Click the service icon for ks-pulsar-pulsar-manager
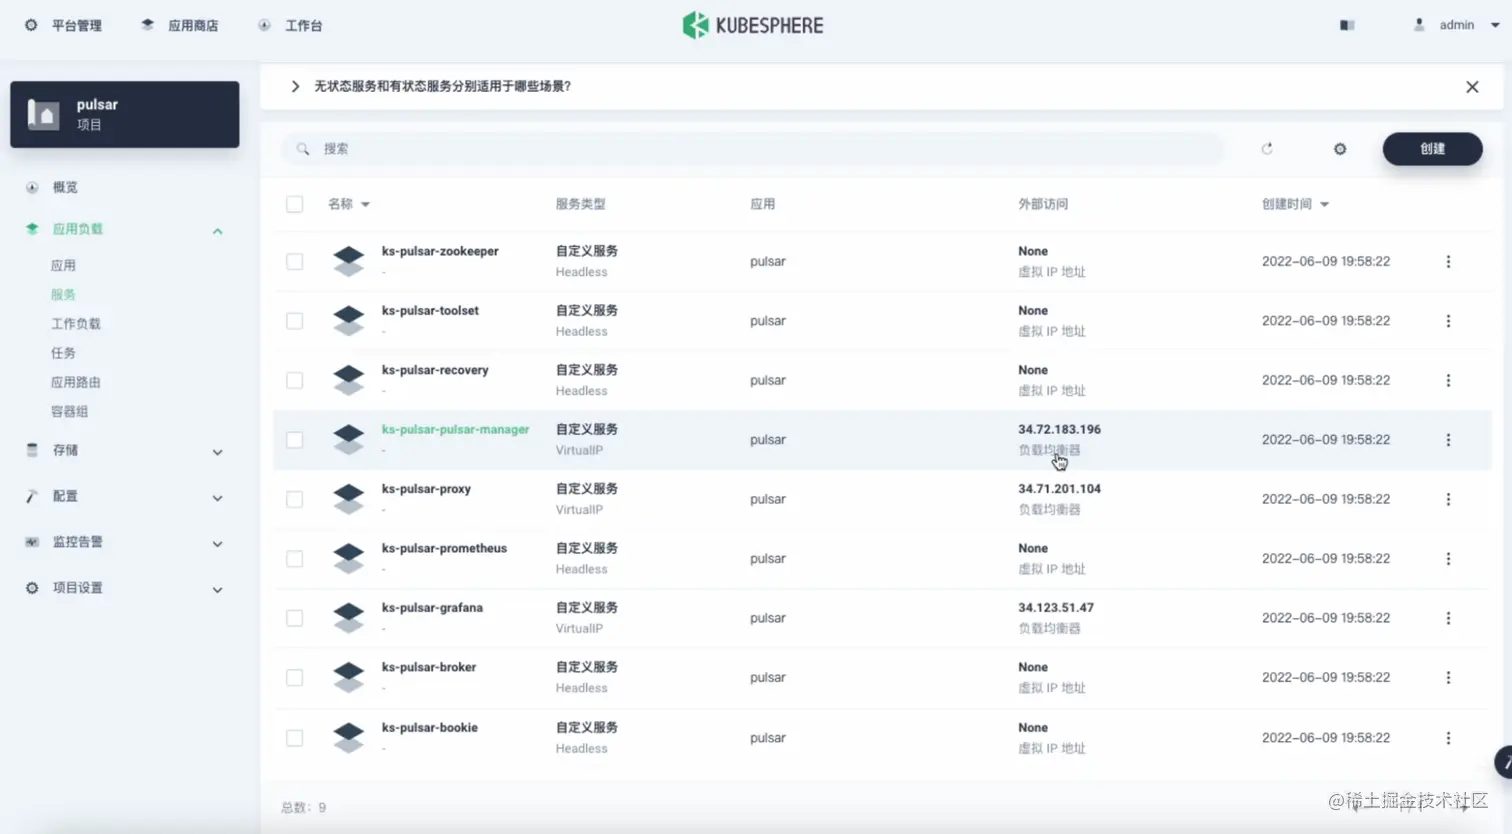 pyautogui.click(x=349, y=439)
